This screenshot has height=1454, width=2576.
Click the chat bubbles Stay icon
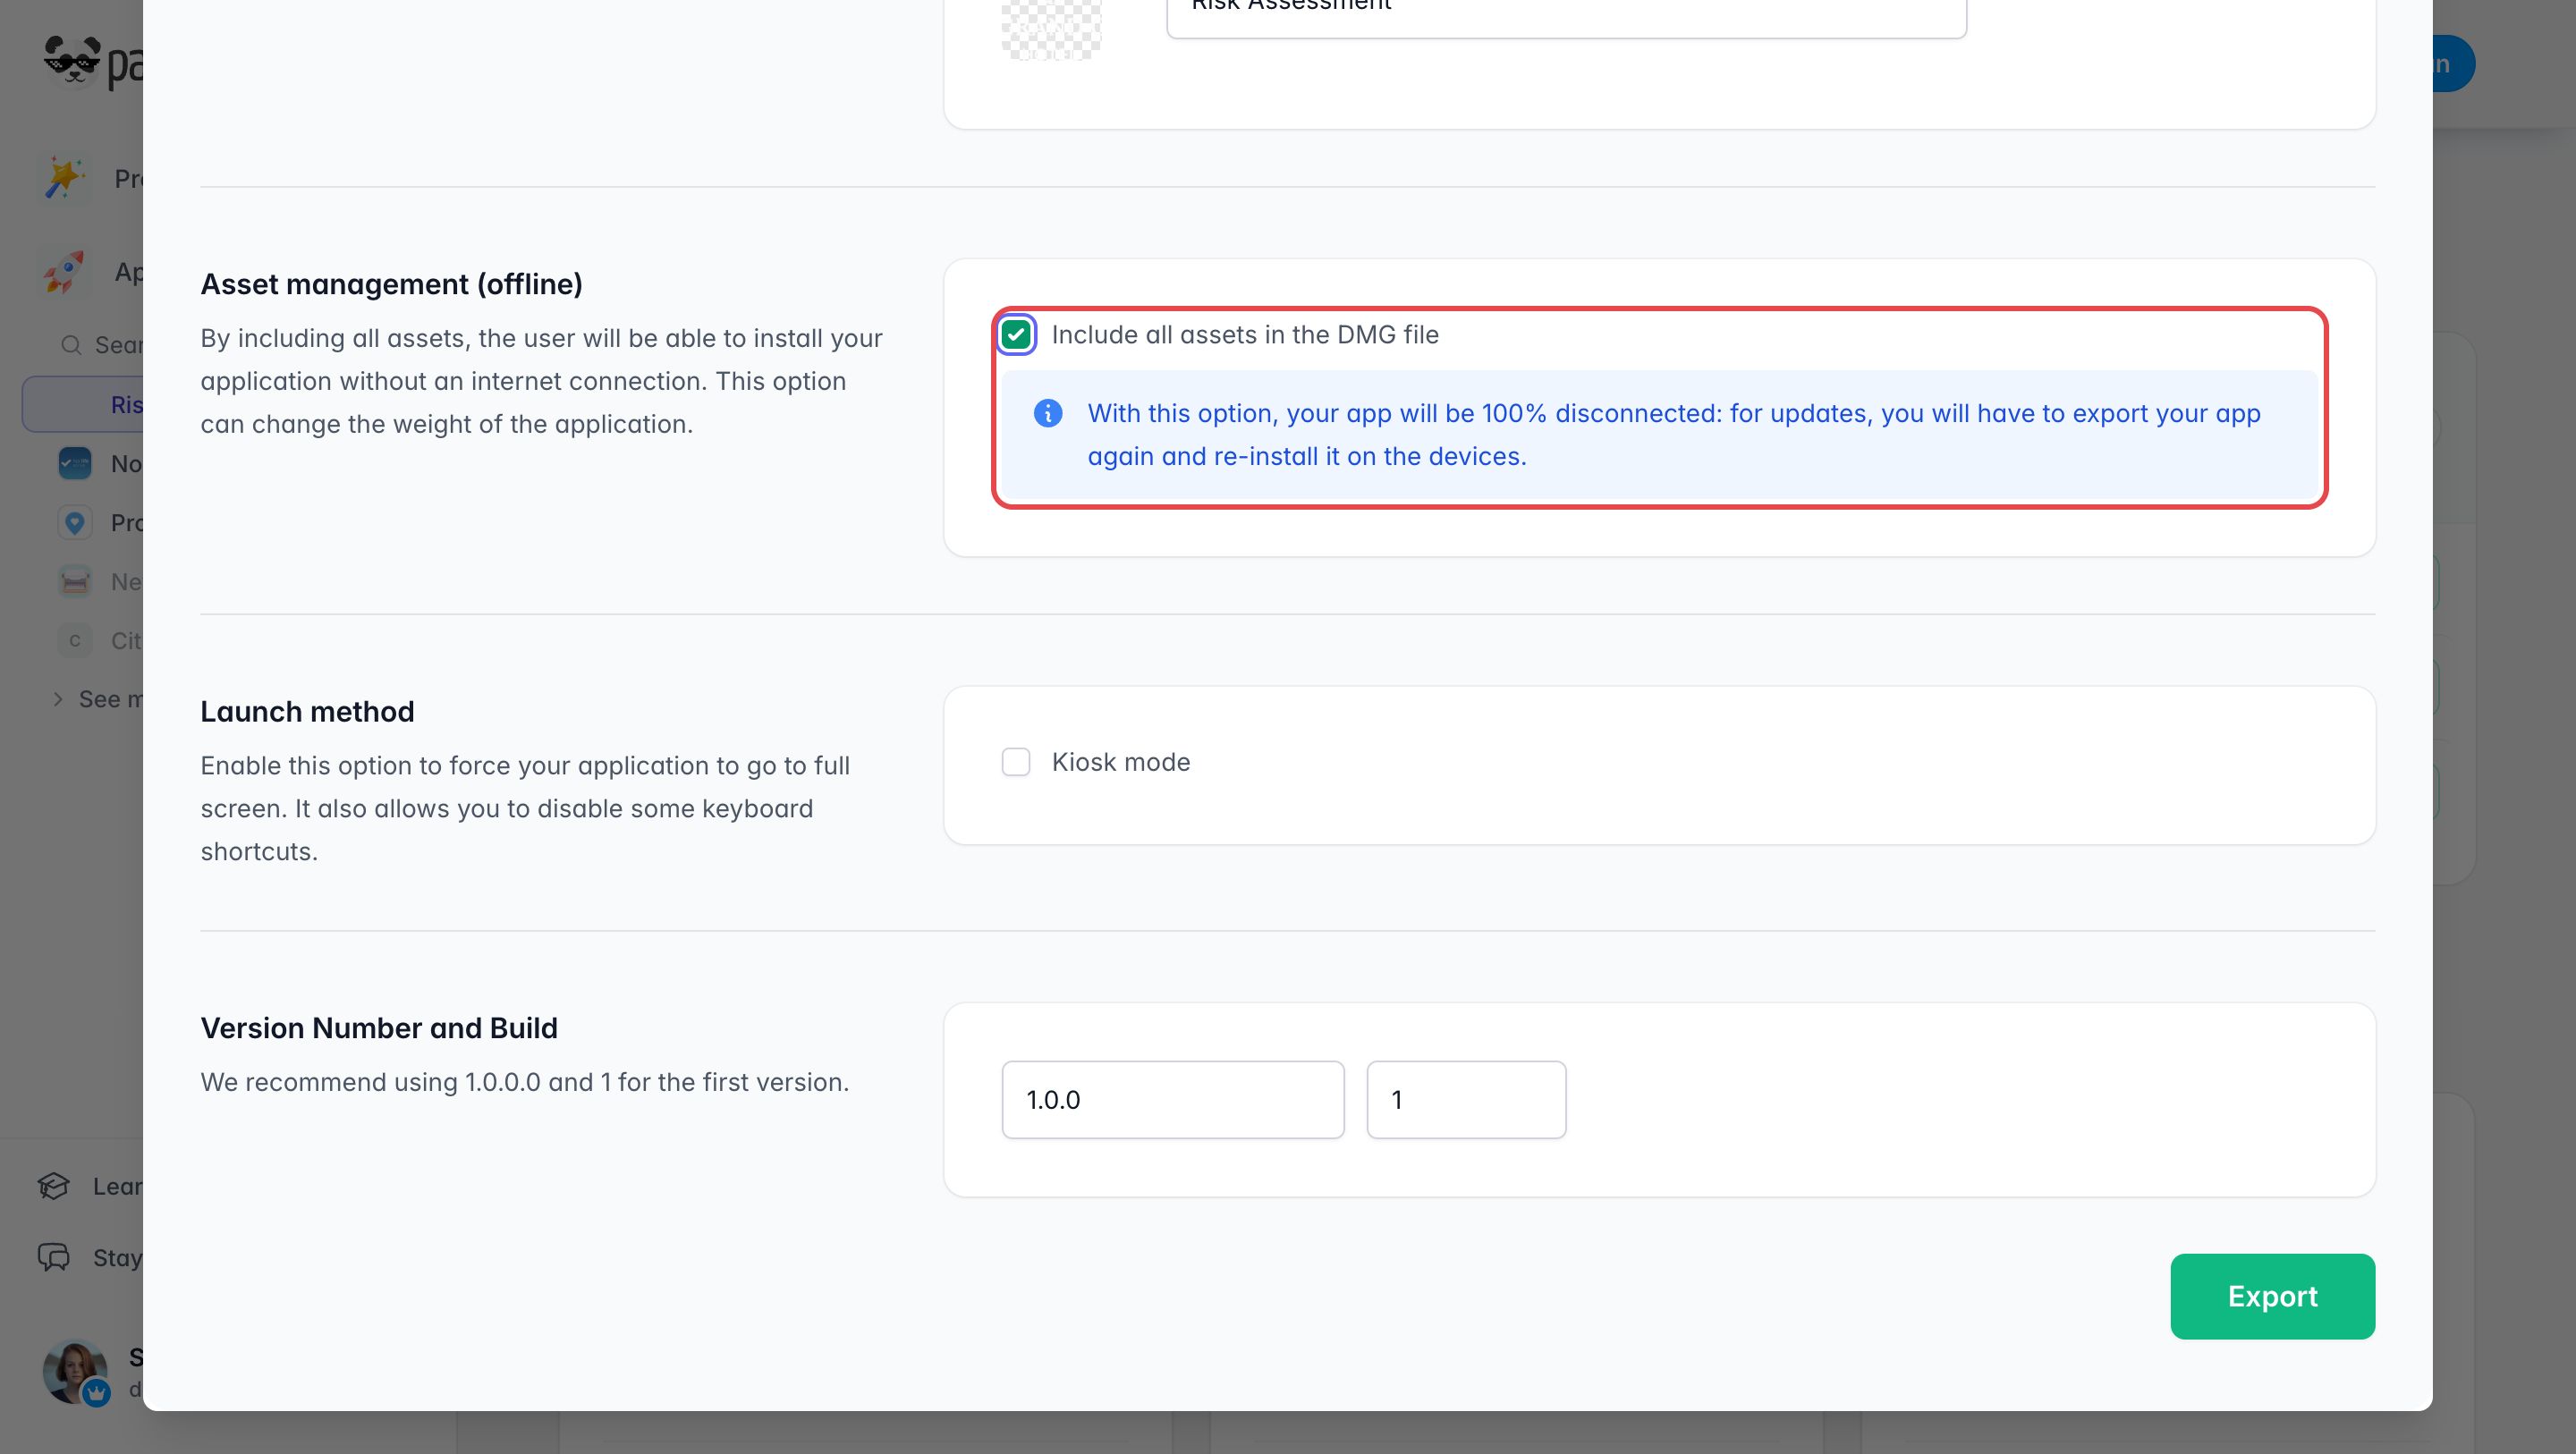(x=54, y=1257)
